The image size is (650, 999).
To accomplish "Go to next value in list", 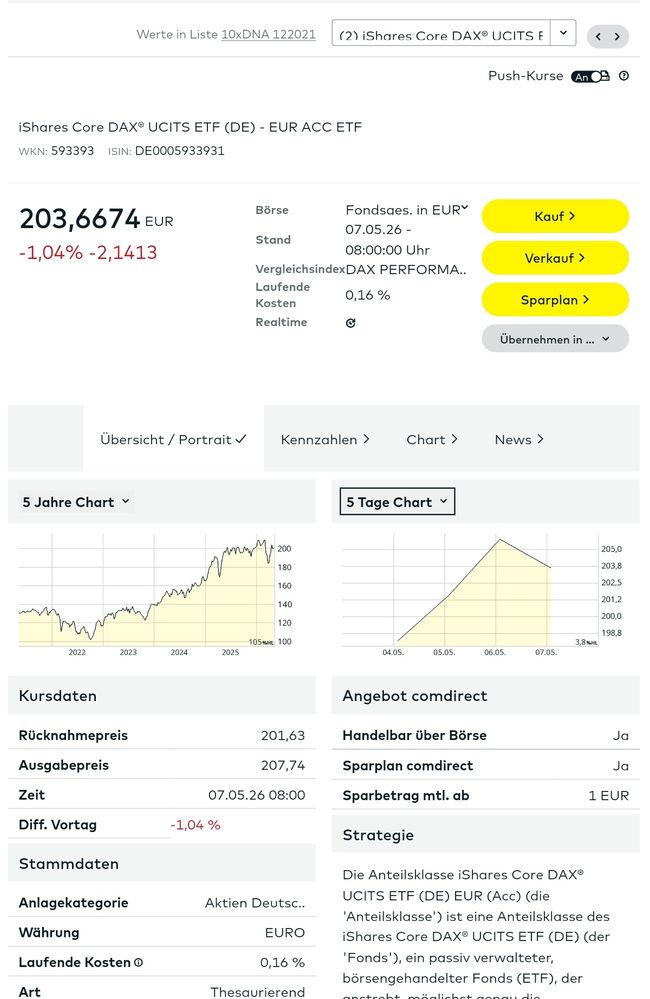I will (618, 36).
